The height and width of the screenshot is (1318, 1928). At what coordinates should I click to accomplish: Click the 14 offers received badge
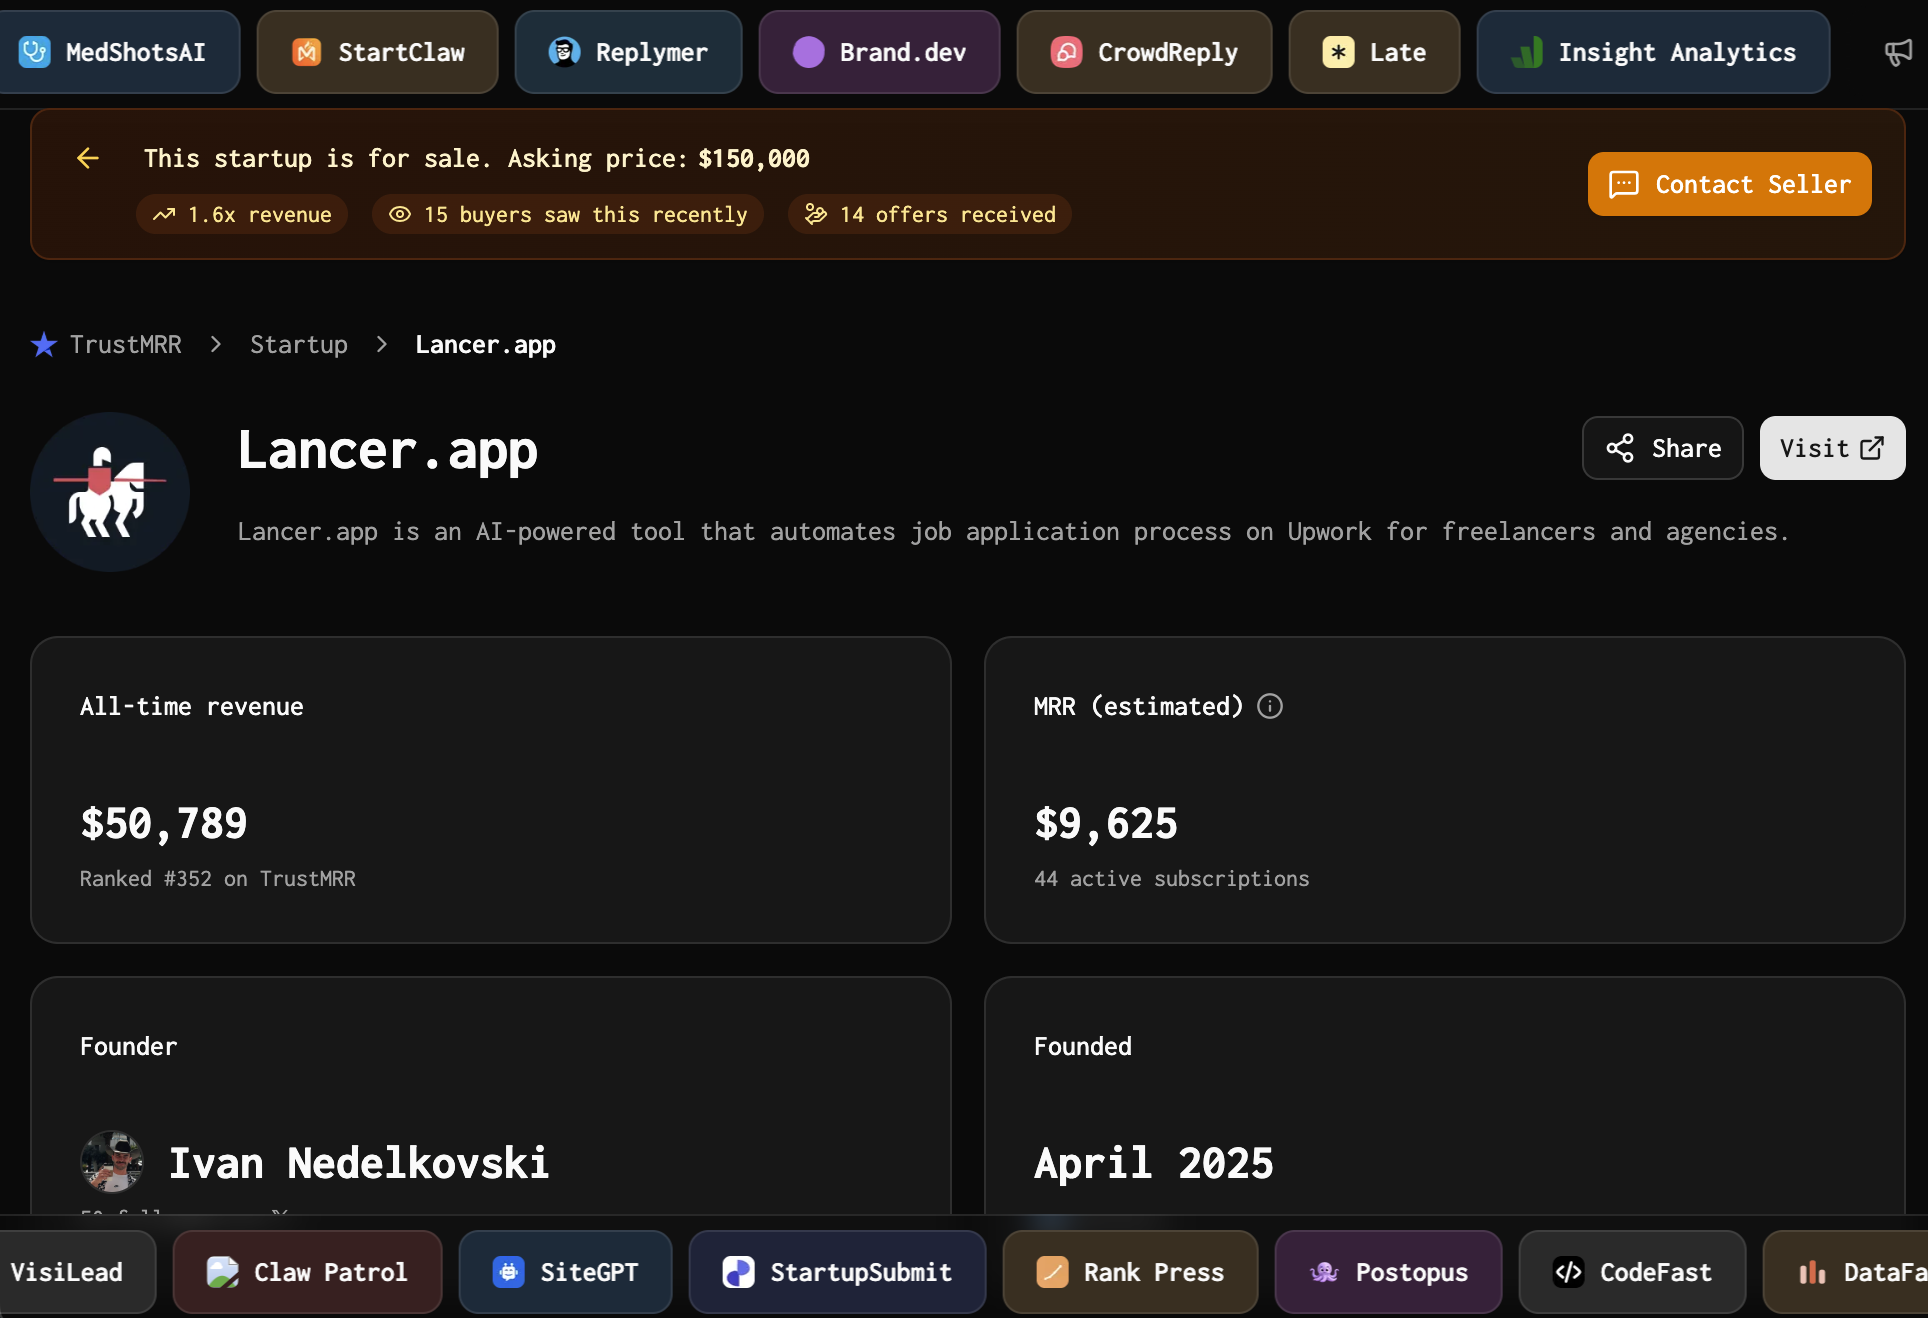930,215
